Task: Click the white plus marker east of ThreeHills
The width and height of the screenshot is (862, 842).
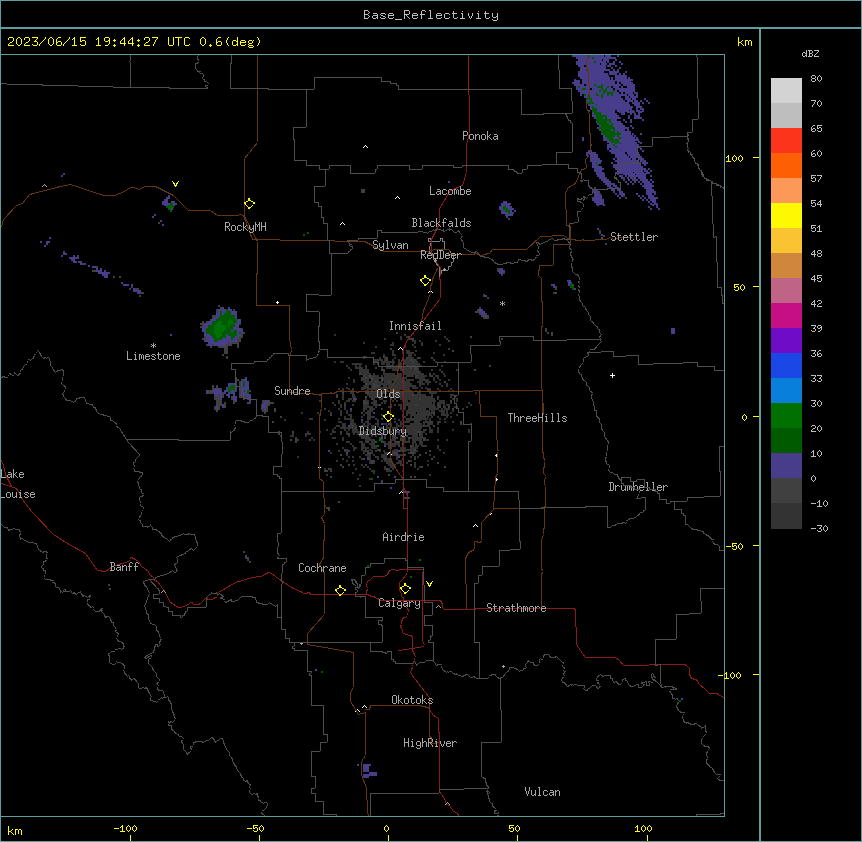Action: coord(612,375)
